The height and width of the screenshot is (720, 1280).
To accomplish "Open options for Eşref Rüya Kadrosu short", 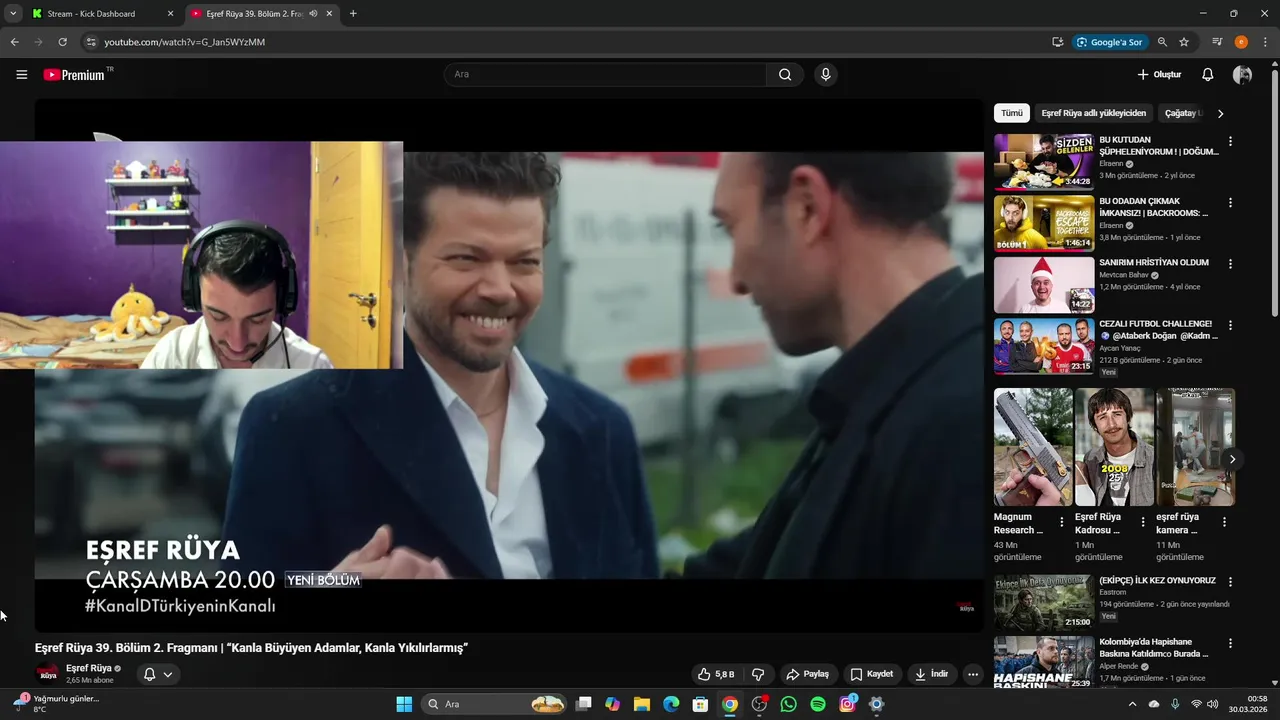I will click(1143, 522).
